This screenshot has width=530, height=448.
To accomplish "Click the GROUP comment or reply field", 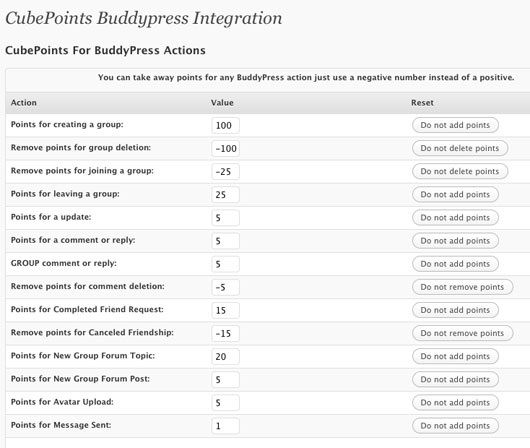I will [225, 264].
